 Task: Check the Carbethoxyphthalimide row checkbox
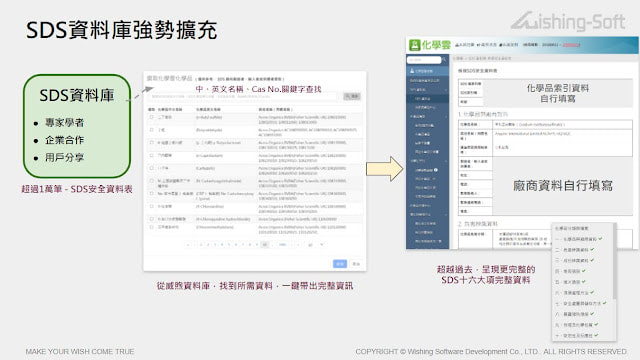(151, 180)
